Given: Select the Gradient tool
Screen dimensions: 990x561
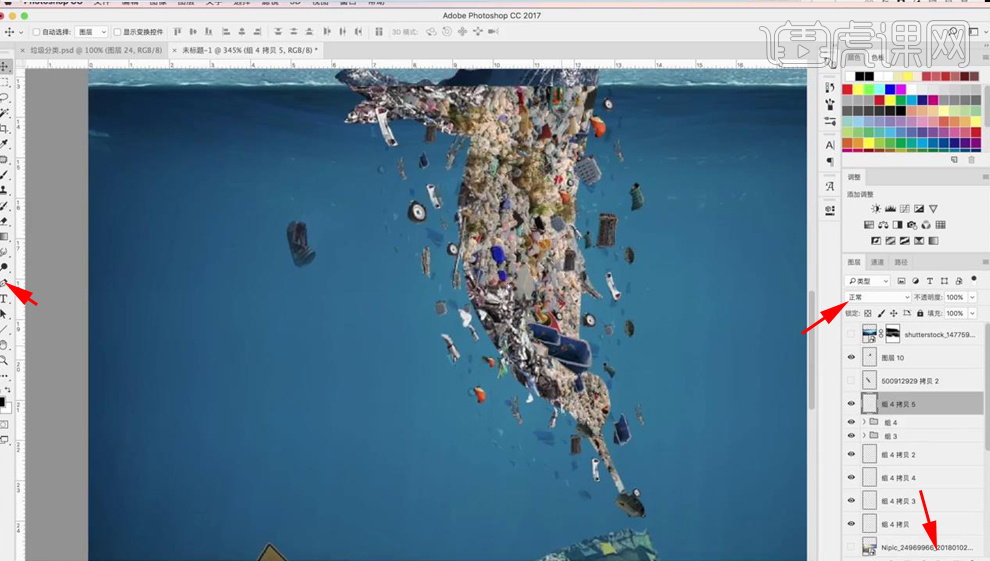Looking at the screenshot, I should 4,237.
